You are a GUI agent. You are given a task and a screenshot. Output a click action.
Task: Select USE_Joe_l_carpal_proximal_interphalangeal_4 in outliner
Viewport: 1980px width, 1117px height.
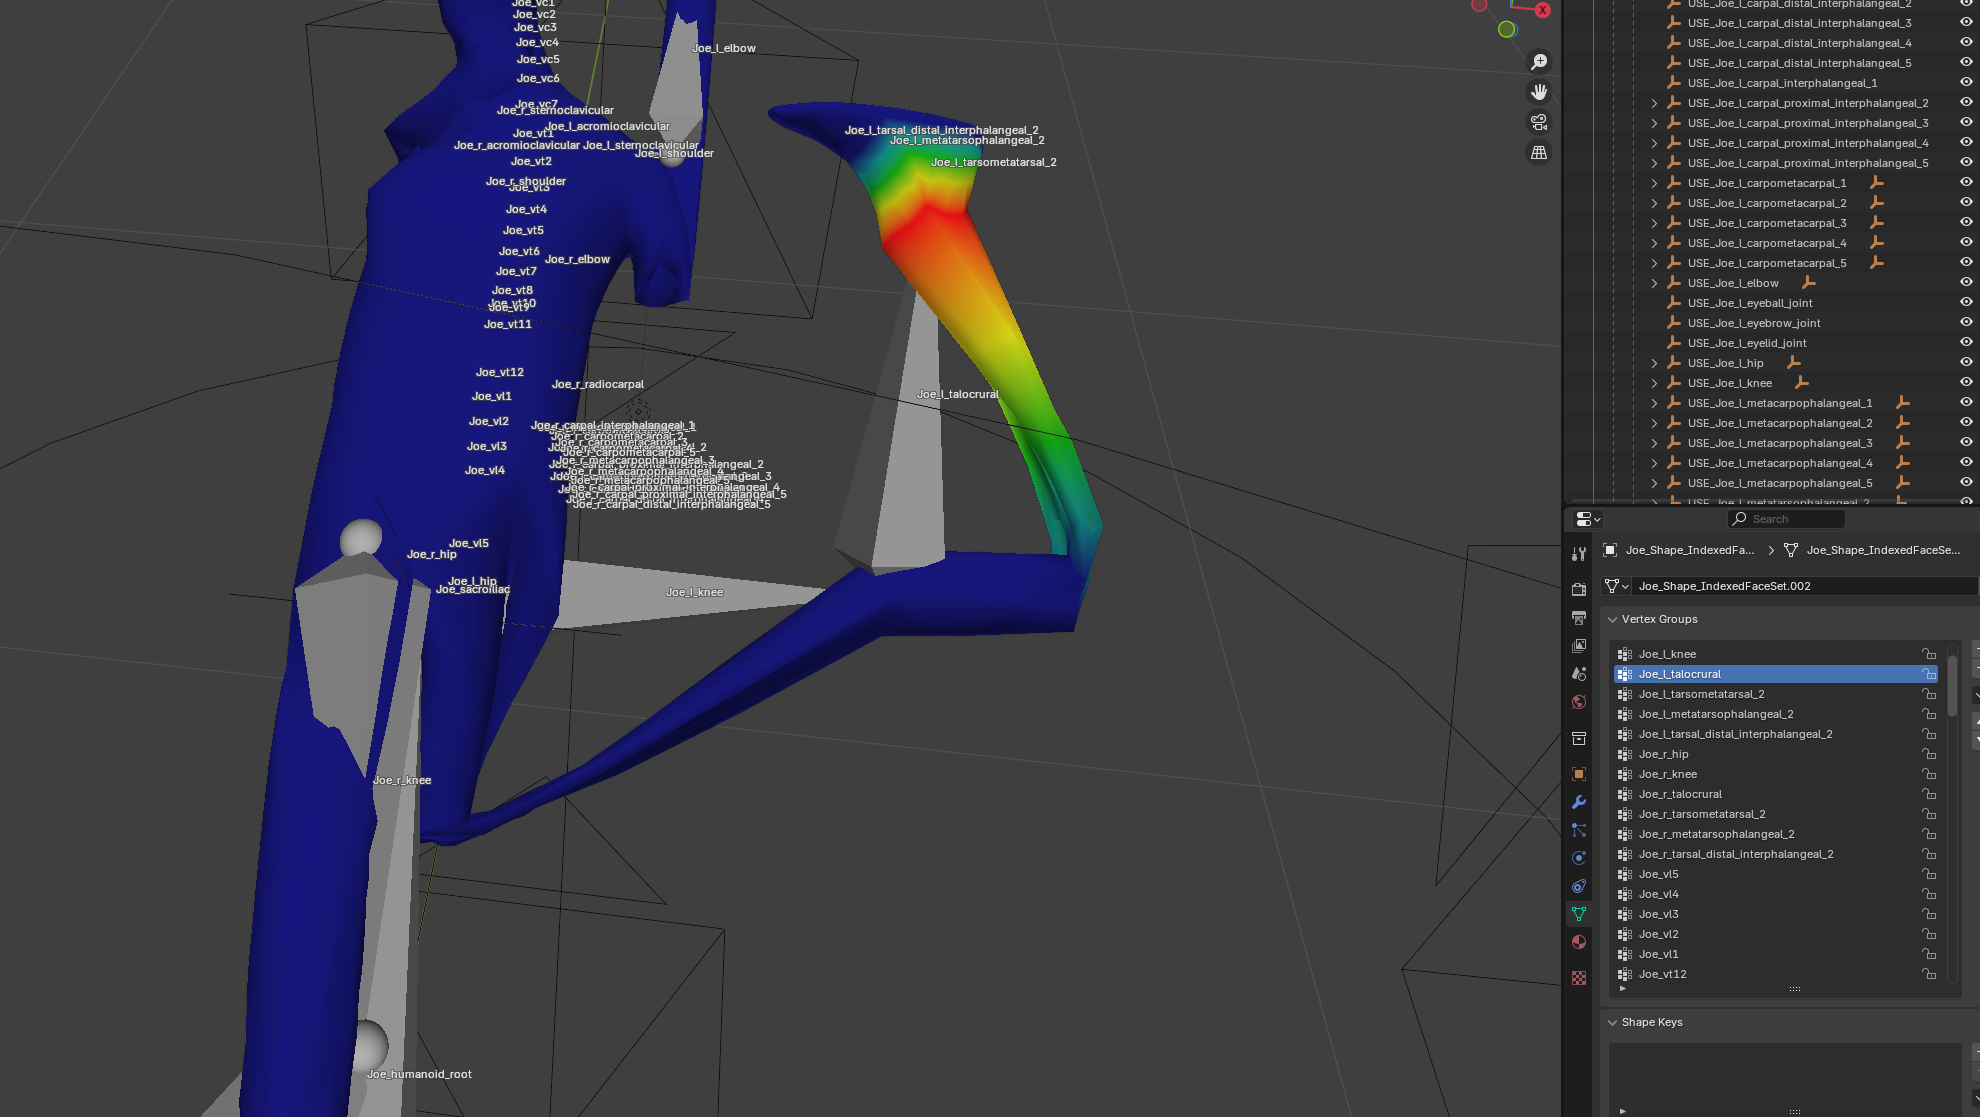(1808, 143)
